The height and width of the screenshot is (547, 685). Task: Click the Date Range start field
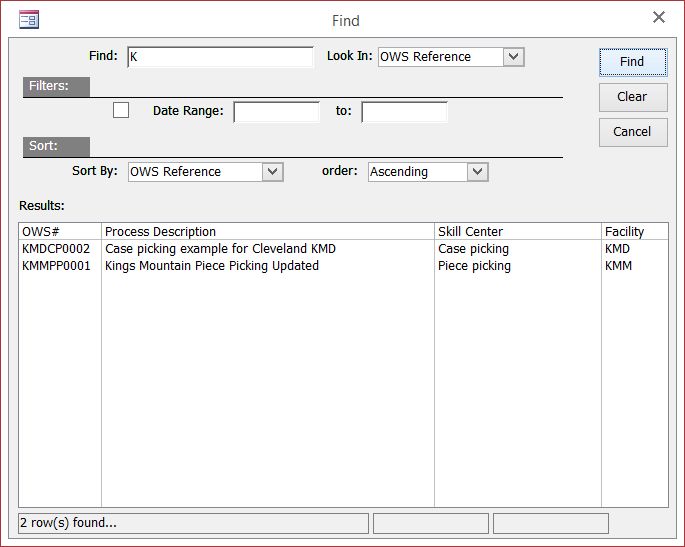click(x=276, y=112)
